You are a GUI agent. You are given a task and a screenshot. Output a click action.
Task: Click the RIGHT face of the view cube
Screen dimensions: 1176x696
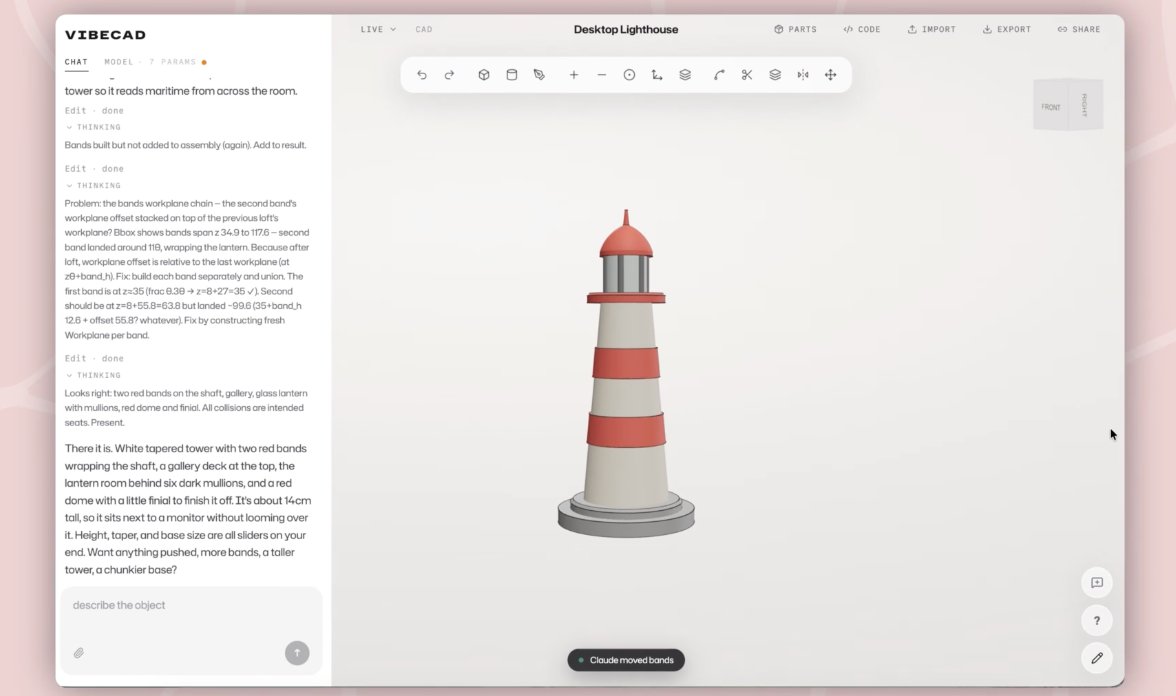point(1084,105)
